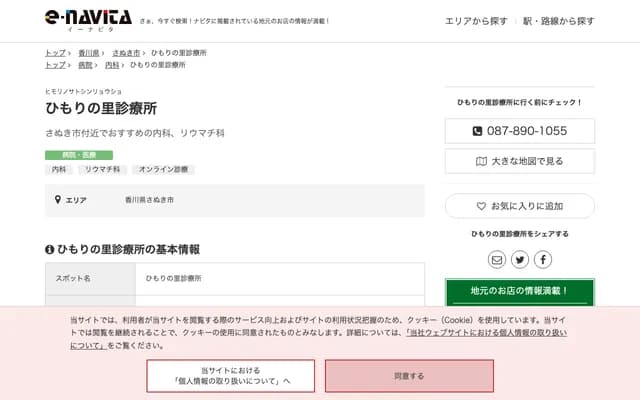The width and height of the screenshot is (640, 400).
Task: Open エリアから探す in the header
Action: pos(476,21)
